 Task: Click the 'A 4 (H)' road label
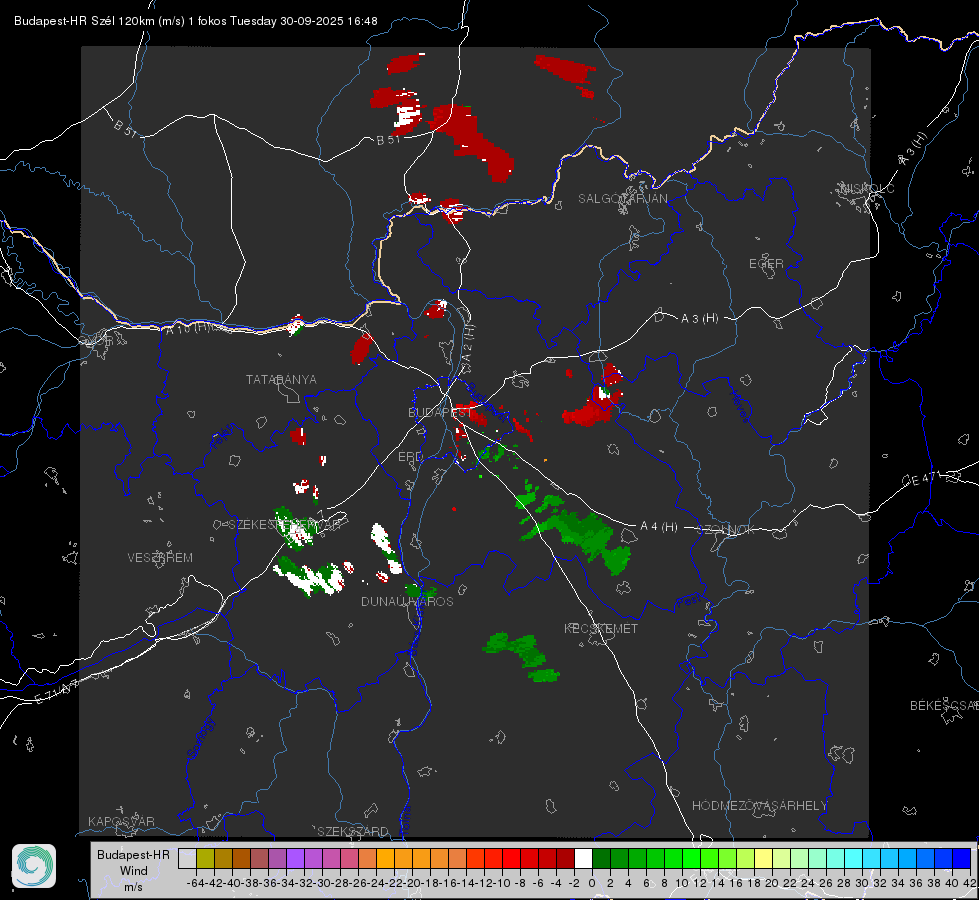coord(659,527)
